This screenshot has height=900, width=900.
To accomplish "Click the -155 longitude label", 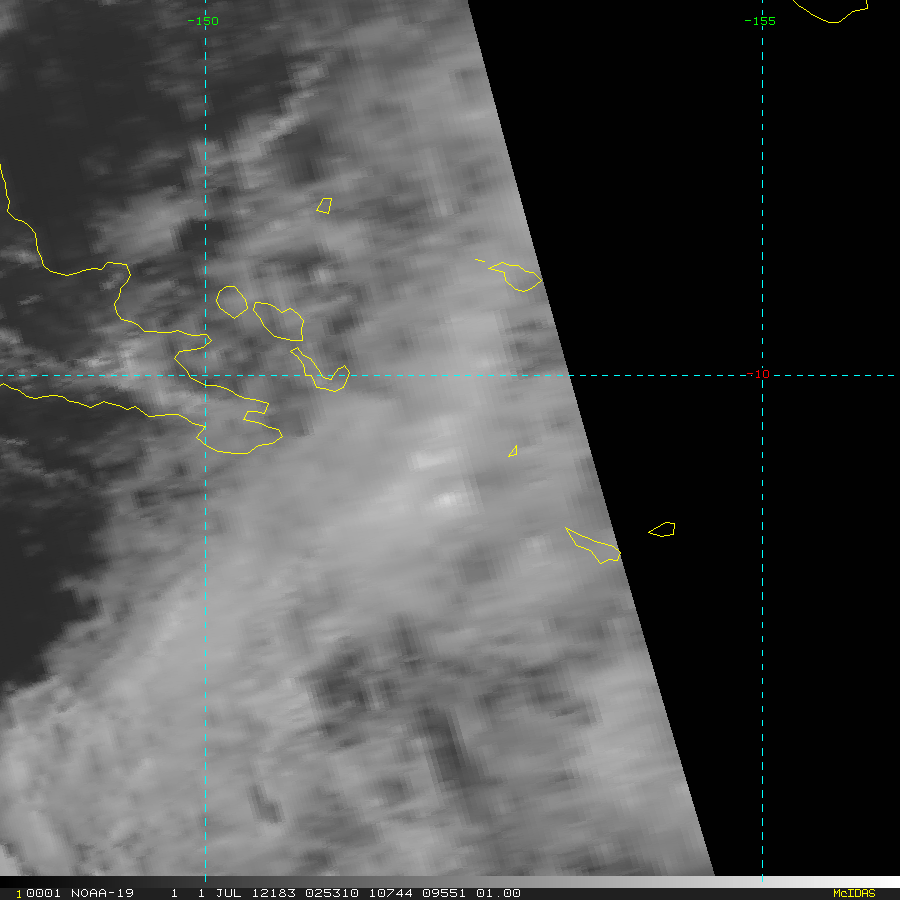I will click(760, 21).
